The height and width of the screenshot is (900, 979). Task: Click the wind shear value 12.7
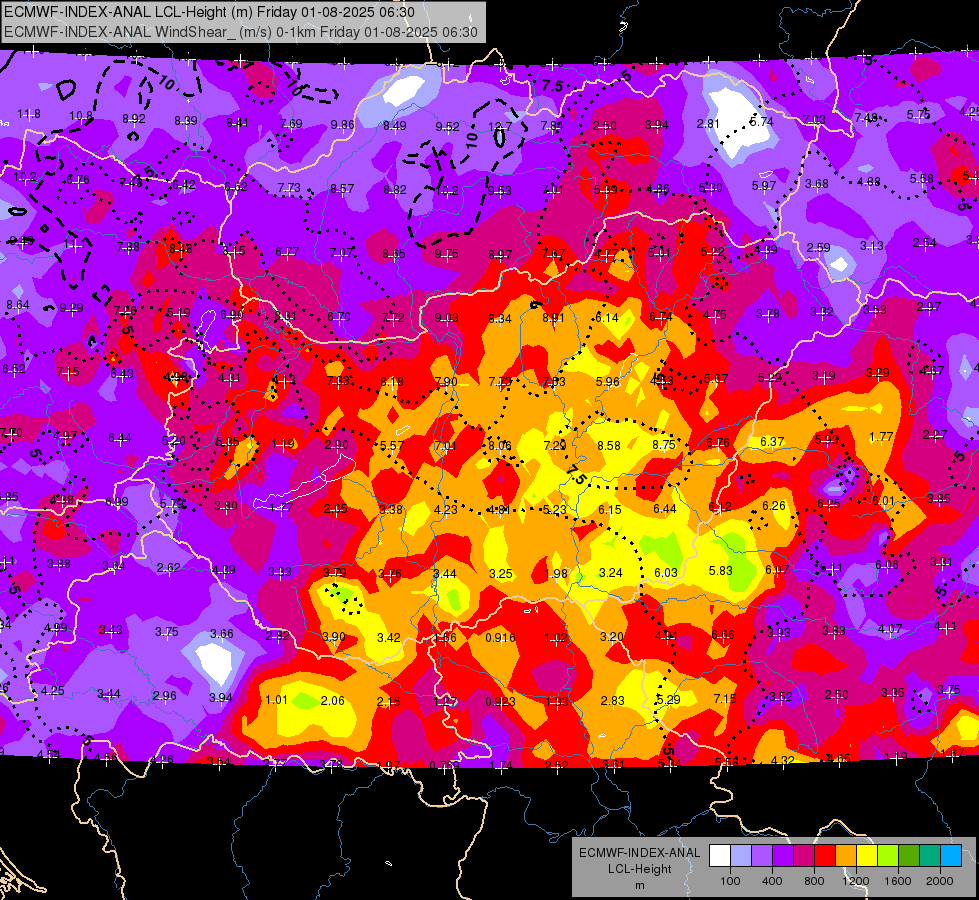(x=499, y=127)
